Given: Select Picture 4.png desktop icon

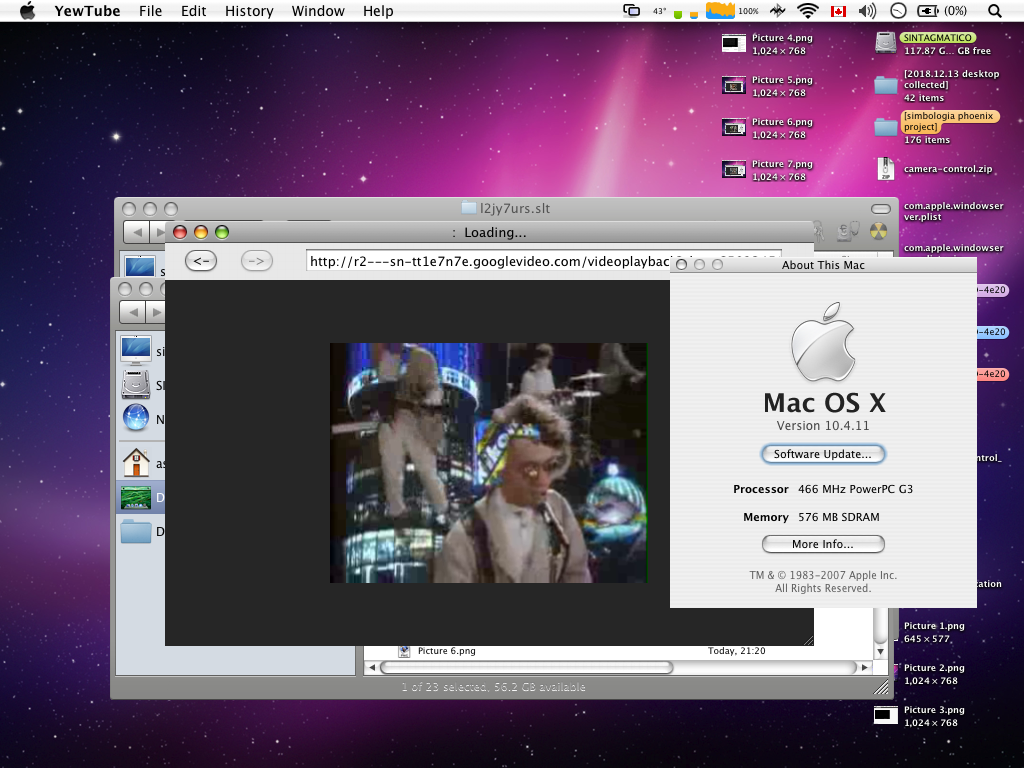Looking at the screenshot, I should pyautogui.click(x=734, y=44).
